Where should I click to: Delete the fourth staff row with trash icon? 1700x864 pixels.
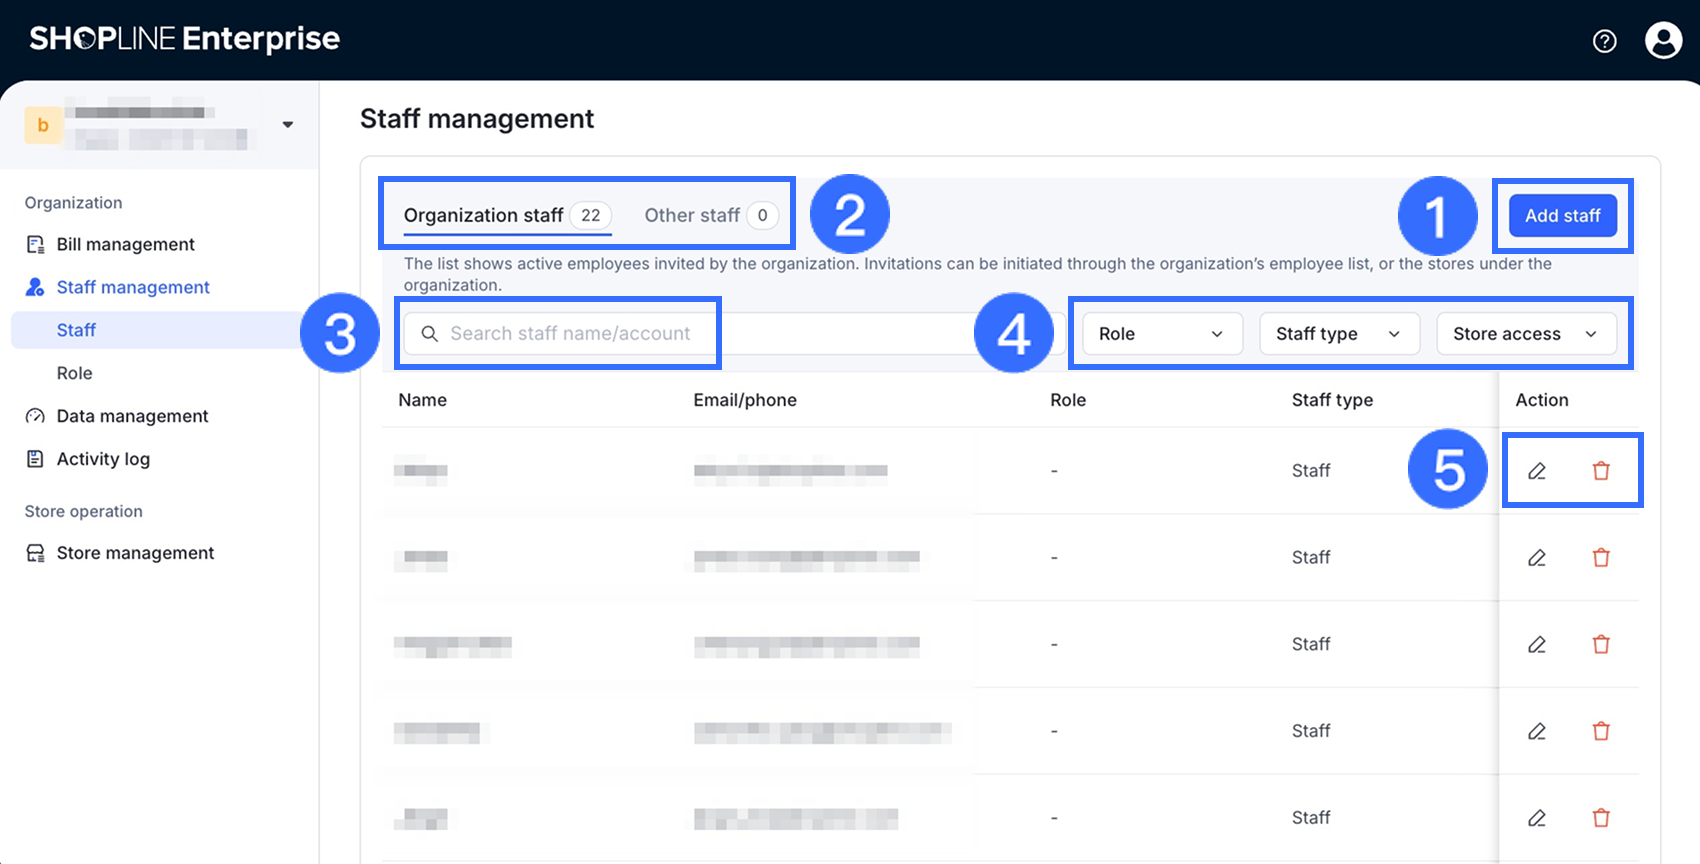(x=1601, y=732)
